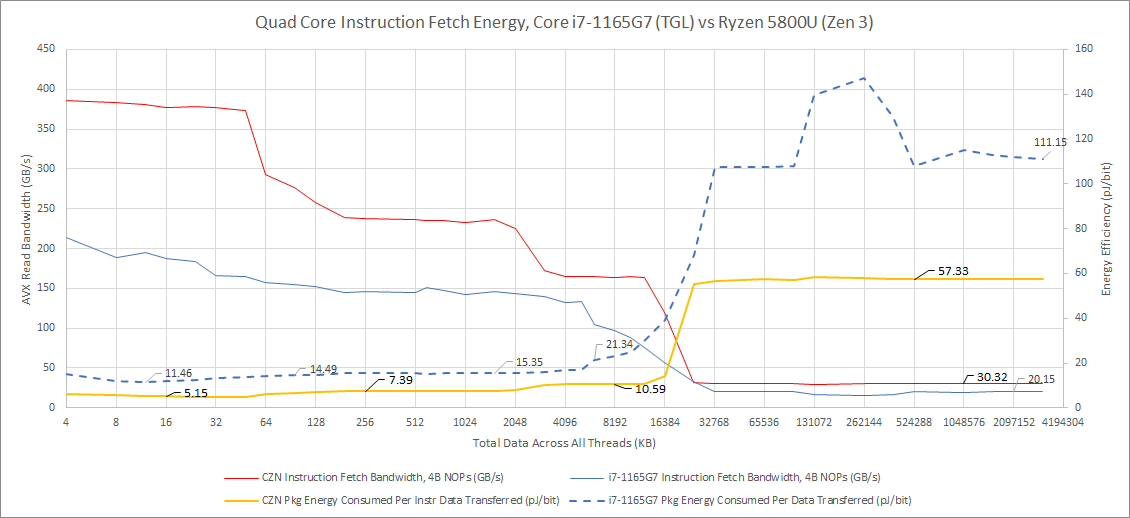Click the 450 tick on left axis

pos(46,49)
